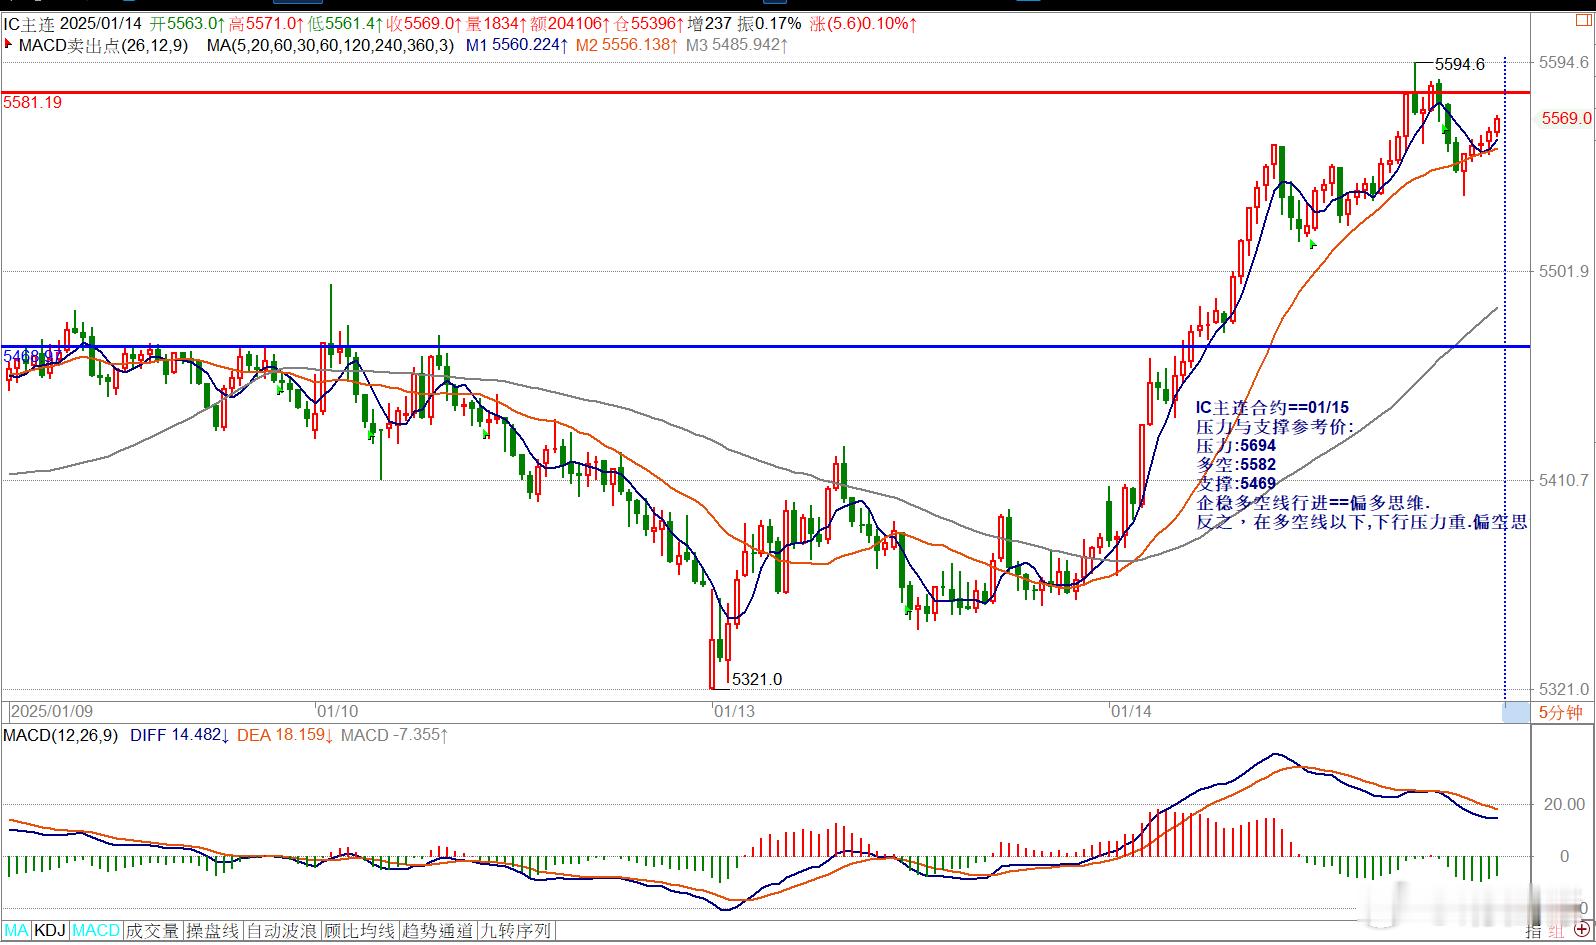Image resolution: width=1596 pixels, height=945 pixels.
Task: Click the 仓55396 open interest value
Action: click(x=649, y=23)
